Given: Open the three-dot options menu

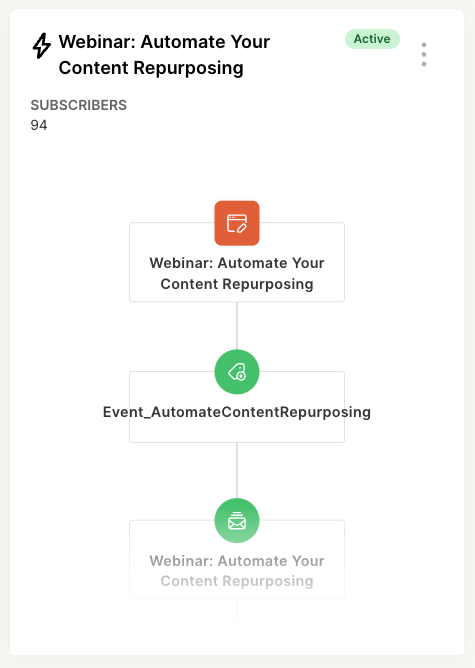Looking at the screenshot, I should click(x=423, y=54).
